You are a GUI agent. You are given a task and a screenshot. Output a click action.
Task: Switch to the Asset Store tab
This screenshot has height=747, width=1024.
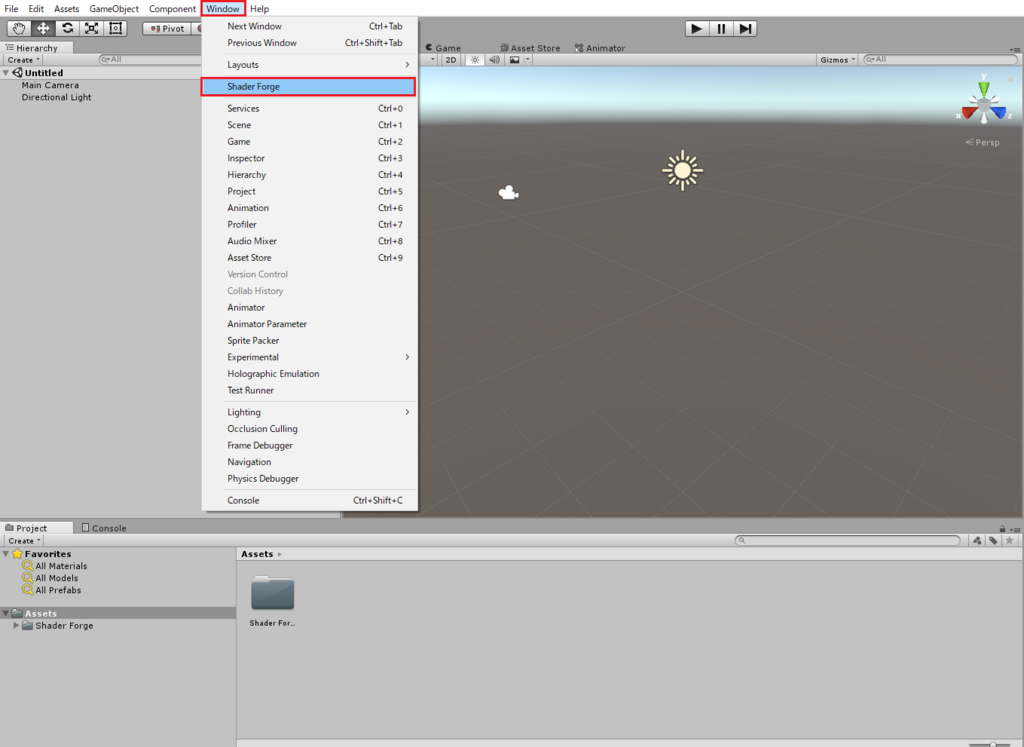(x=530, y=48)
